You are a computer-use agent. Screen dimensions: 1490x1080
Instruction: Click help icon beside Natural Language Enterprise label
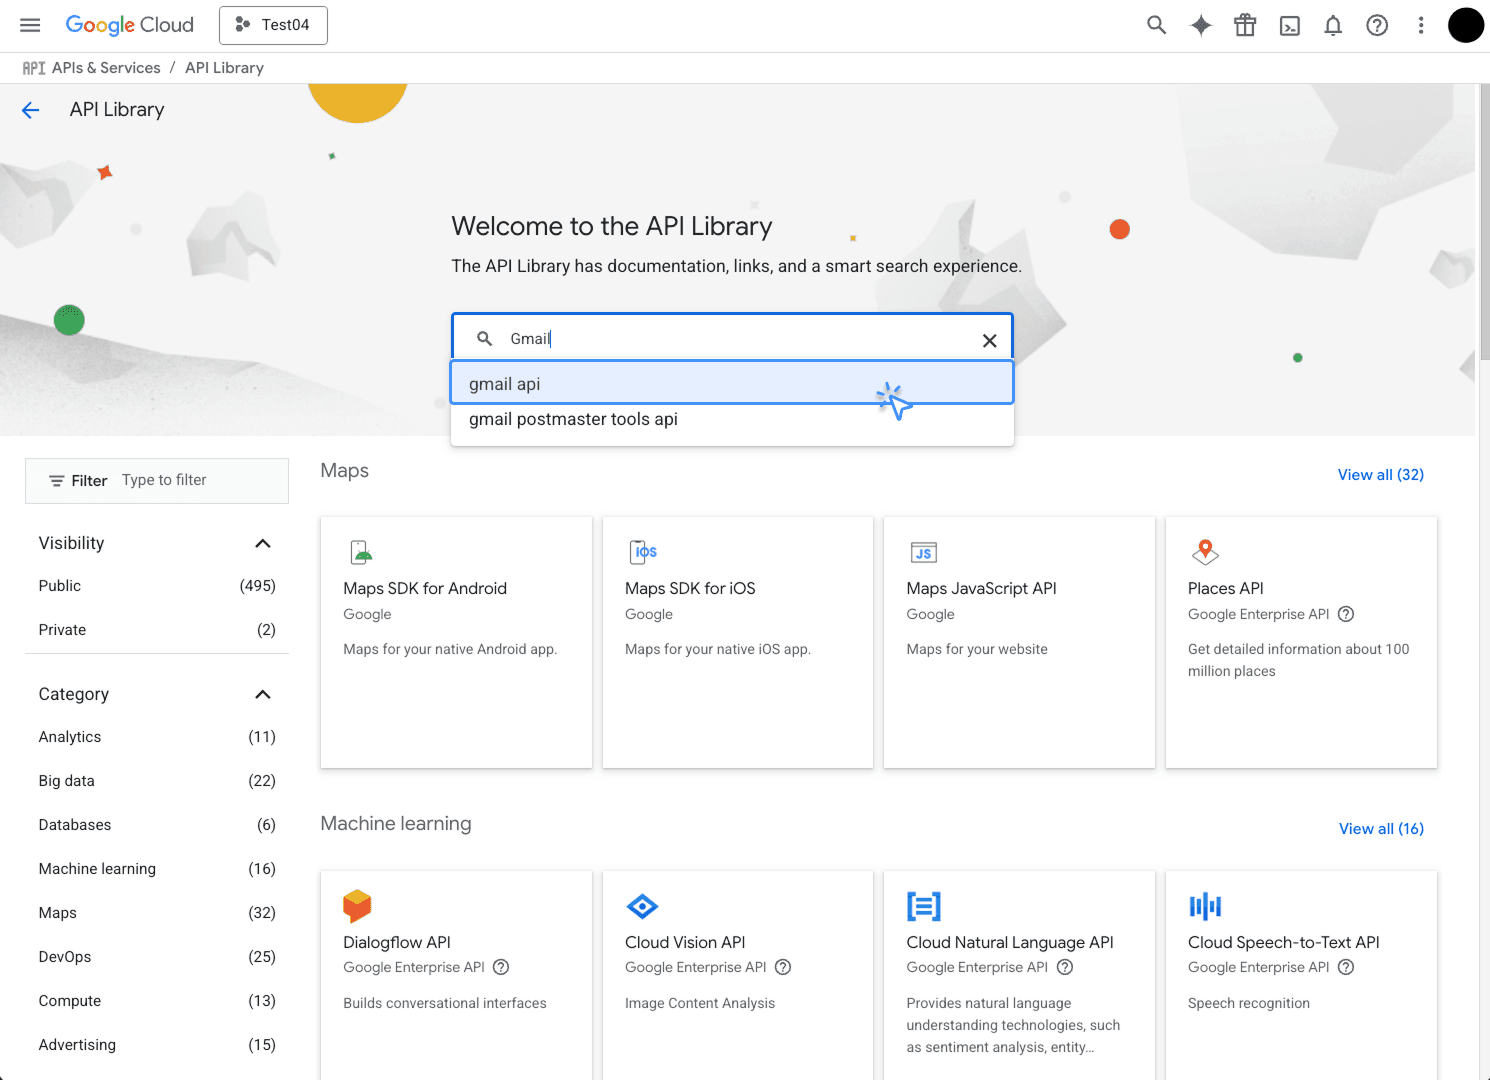click(1065, 967)
